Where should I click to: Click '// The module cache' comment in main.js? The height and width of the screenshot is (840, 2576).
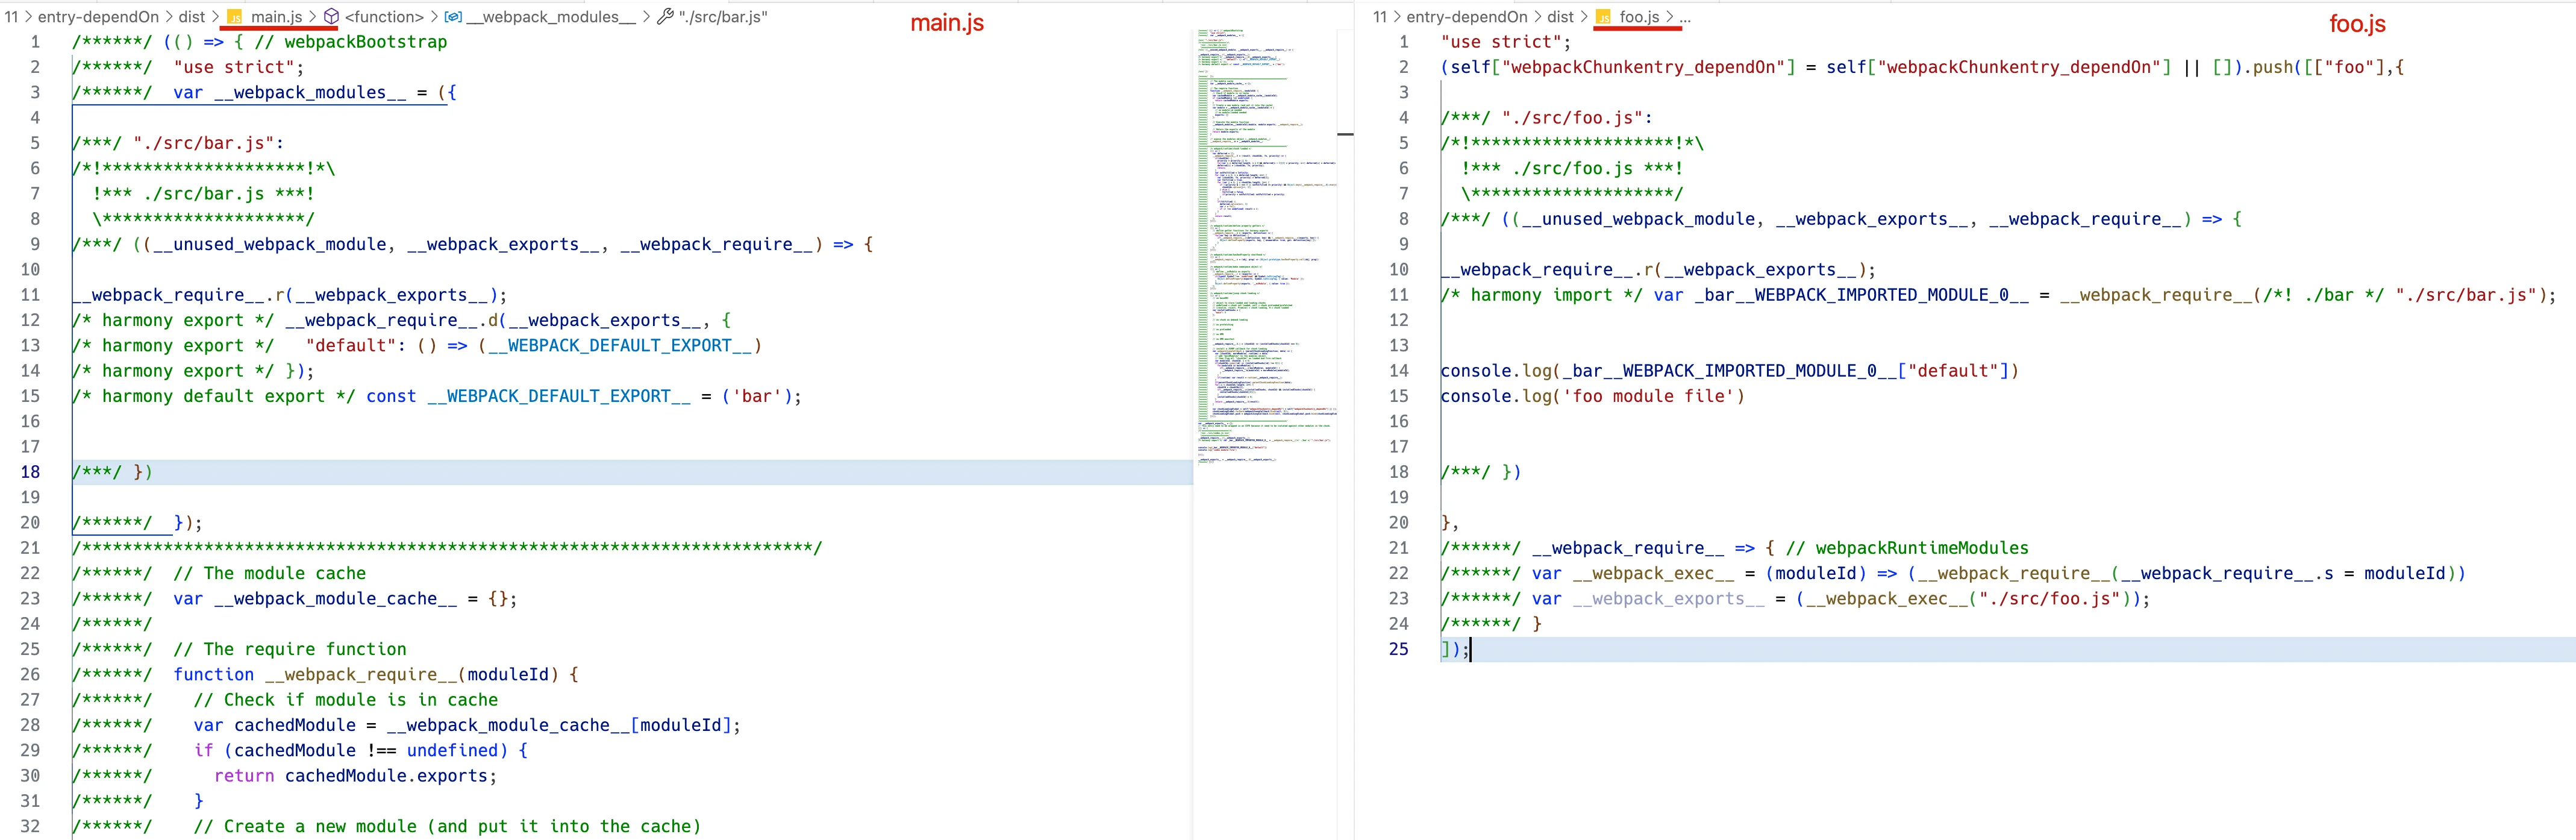(270, 573)
